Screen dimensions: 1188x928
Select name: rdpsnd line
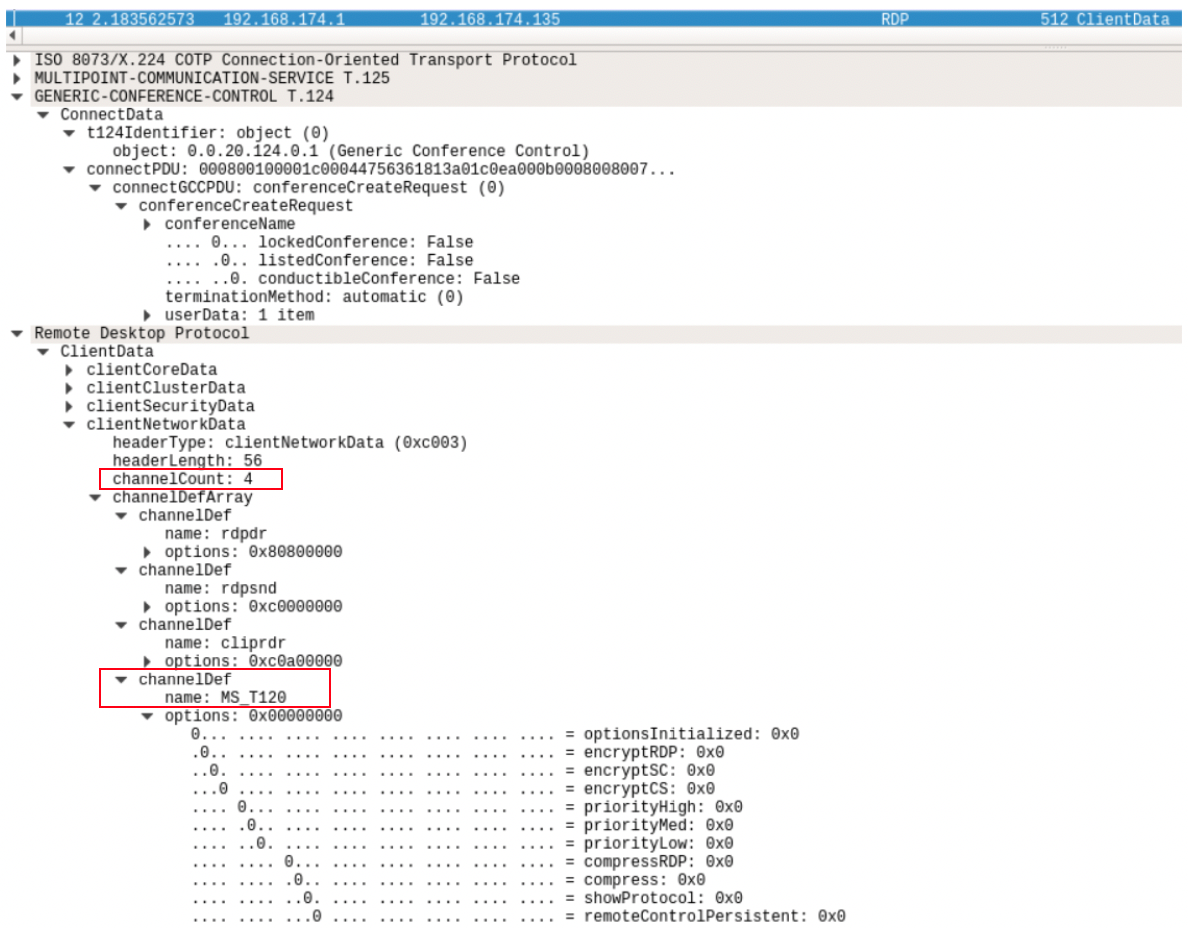pyautogui.click(x=220, y=589)
